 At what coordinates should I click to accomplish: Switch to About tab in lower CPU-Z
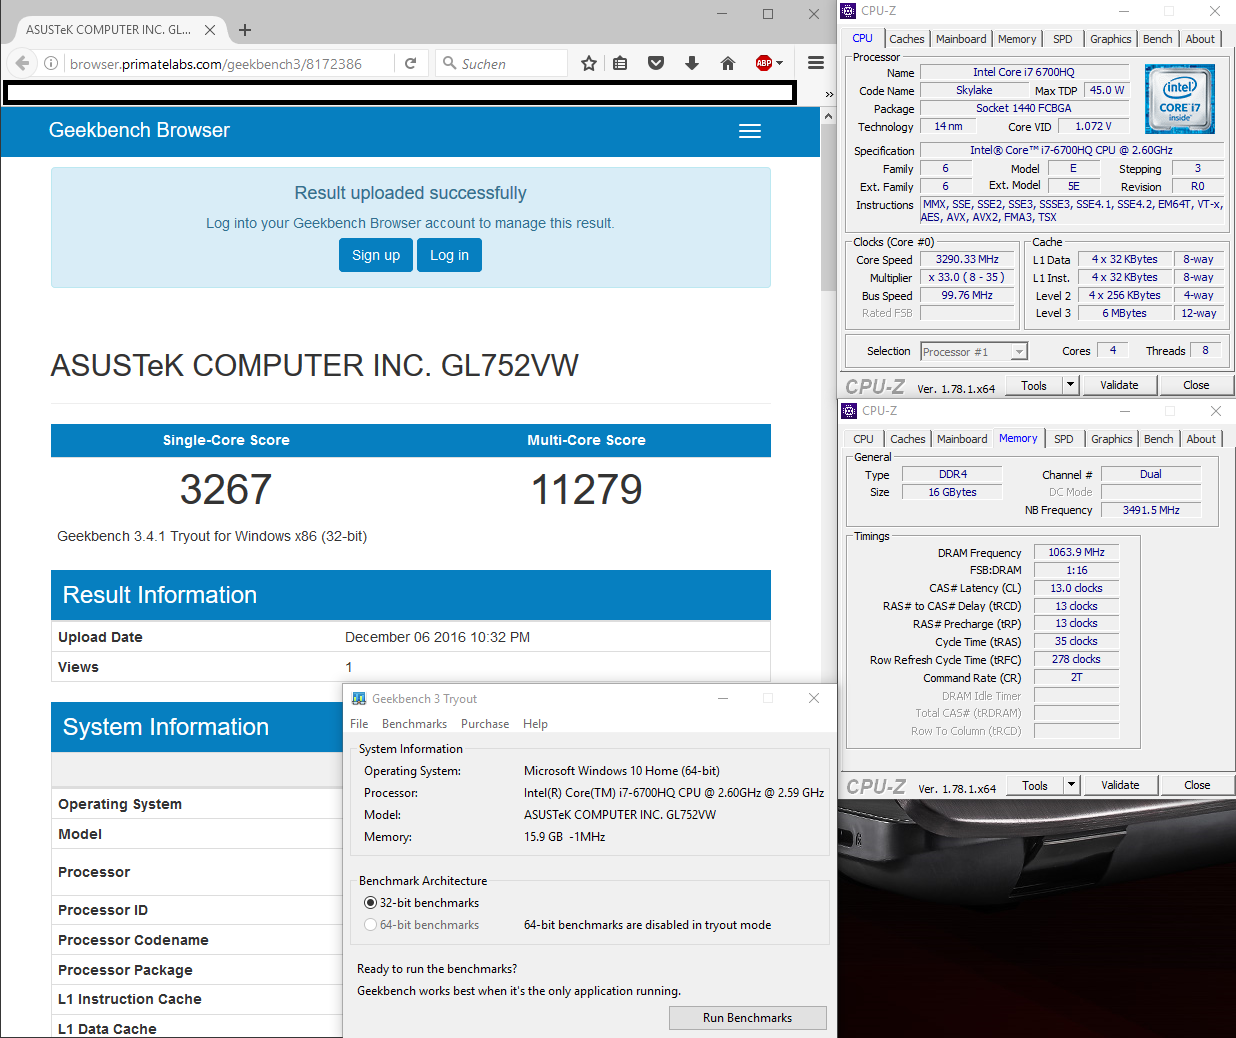pos(1201,439)
